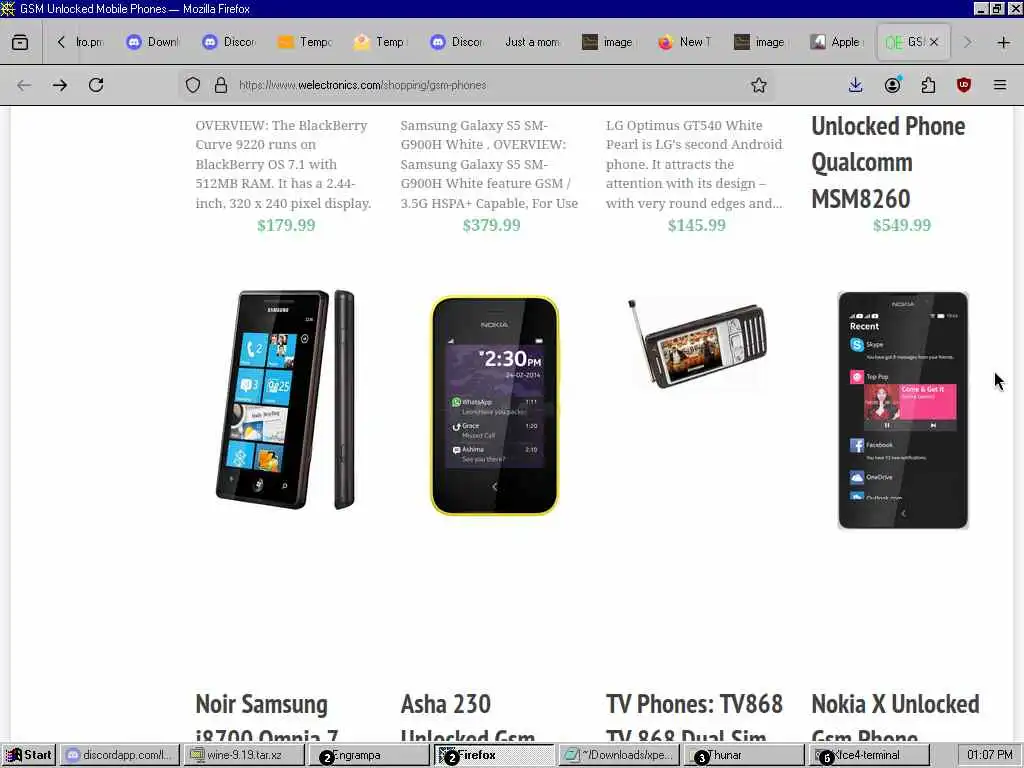Open the Nokia Asha 230 phone image
Viewport: 1024px width, 768px height.
(494, 406)
